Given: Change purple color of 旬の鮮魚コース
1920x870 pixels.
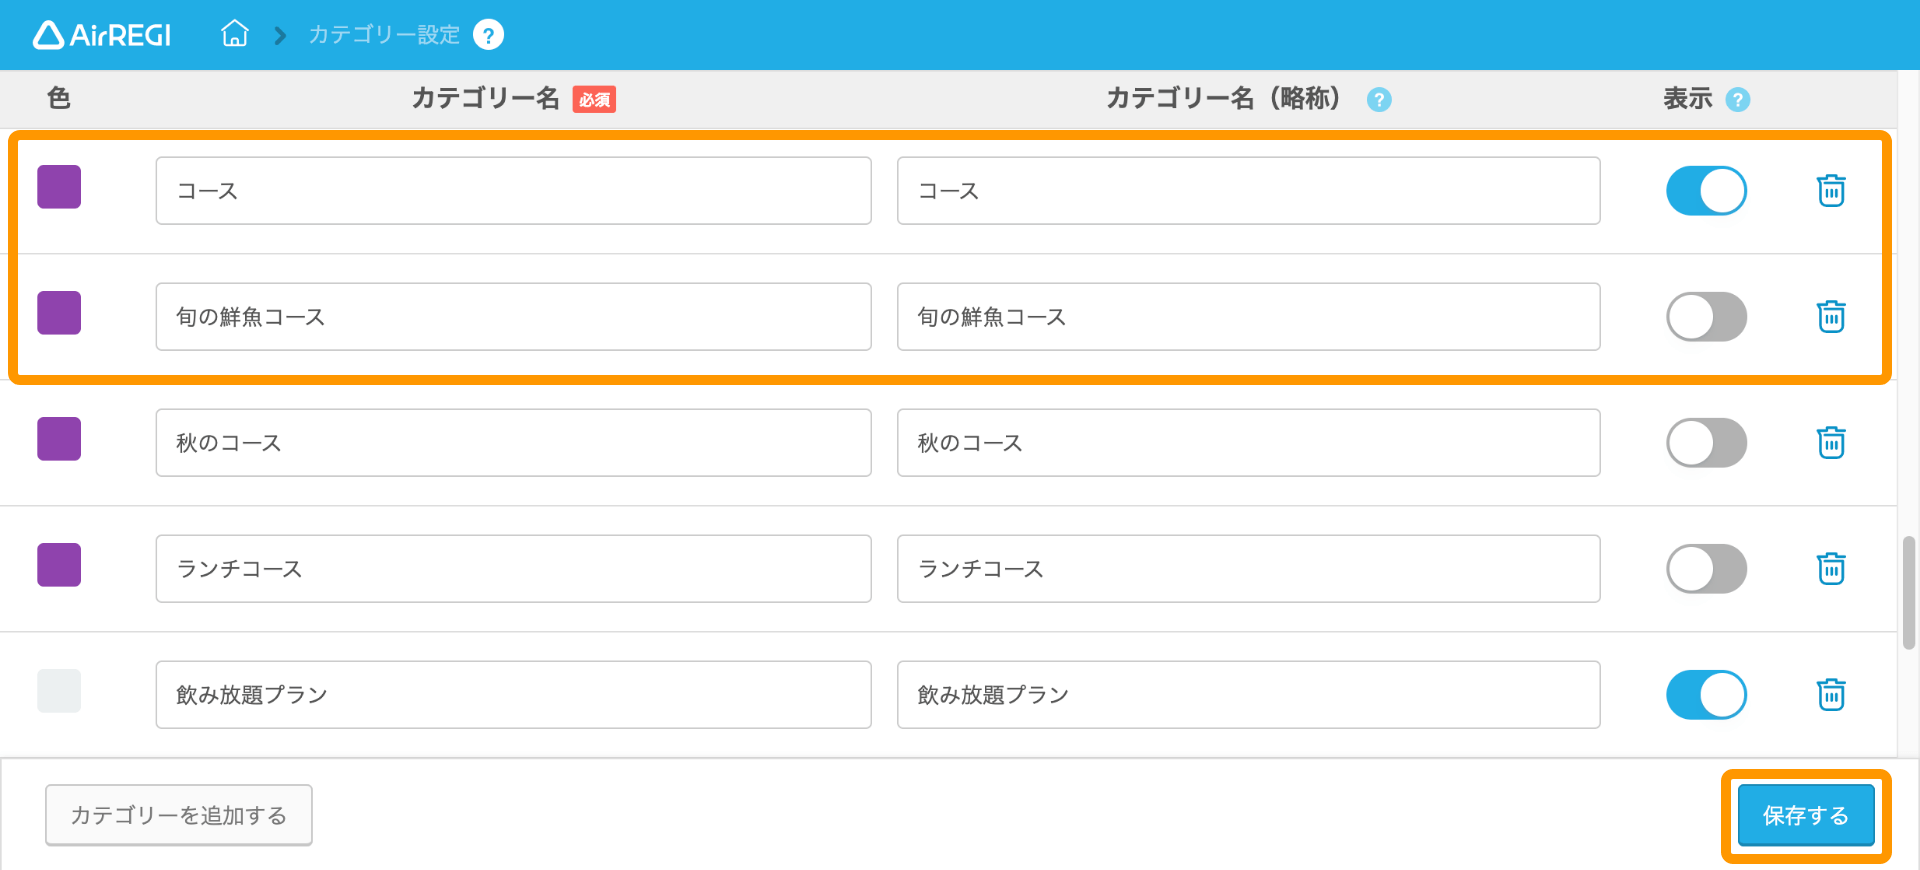Looking at the screenshot, I should point(59,313).
